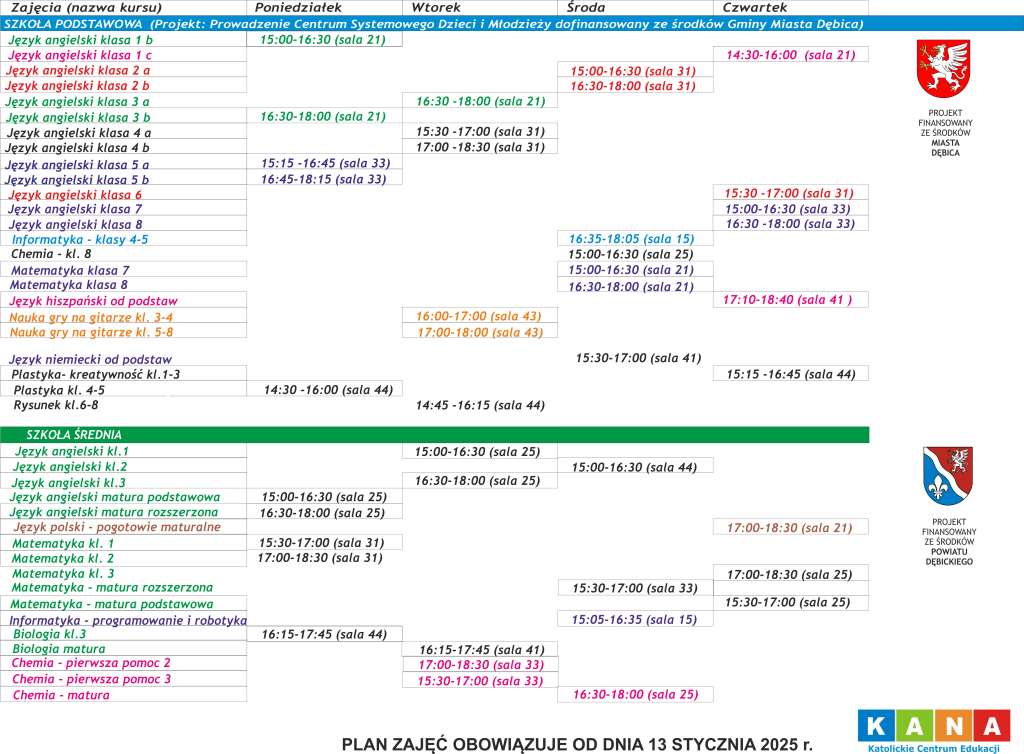Select the 'Rysunek kl.6-8' row

[56, 405]
